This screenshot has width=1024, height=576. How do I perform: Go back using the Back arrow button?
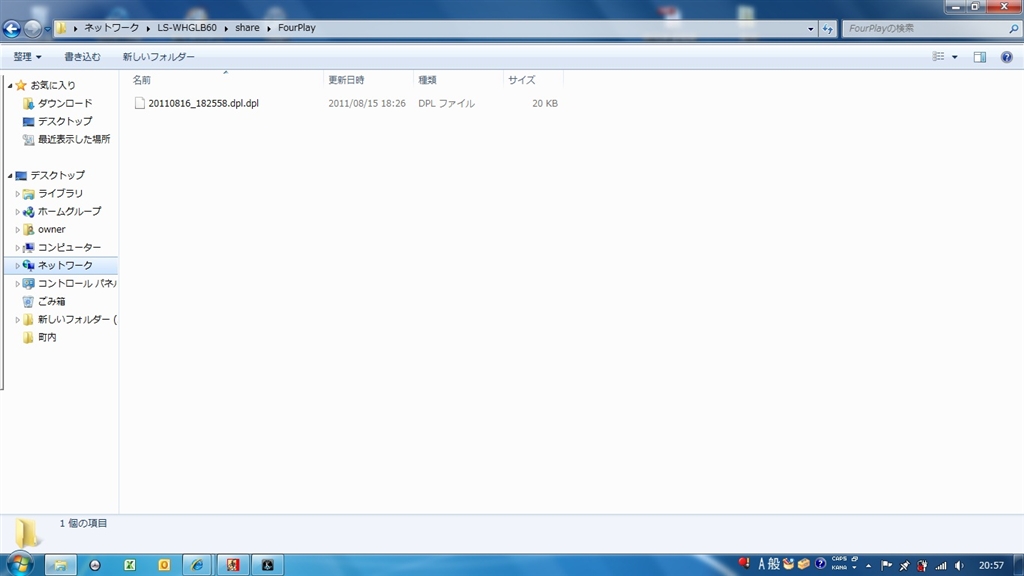point(12,28)
